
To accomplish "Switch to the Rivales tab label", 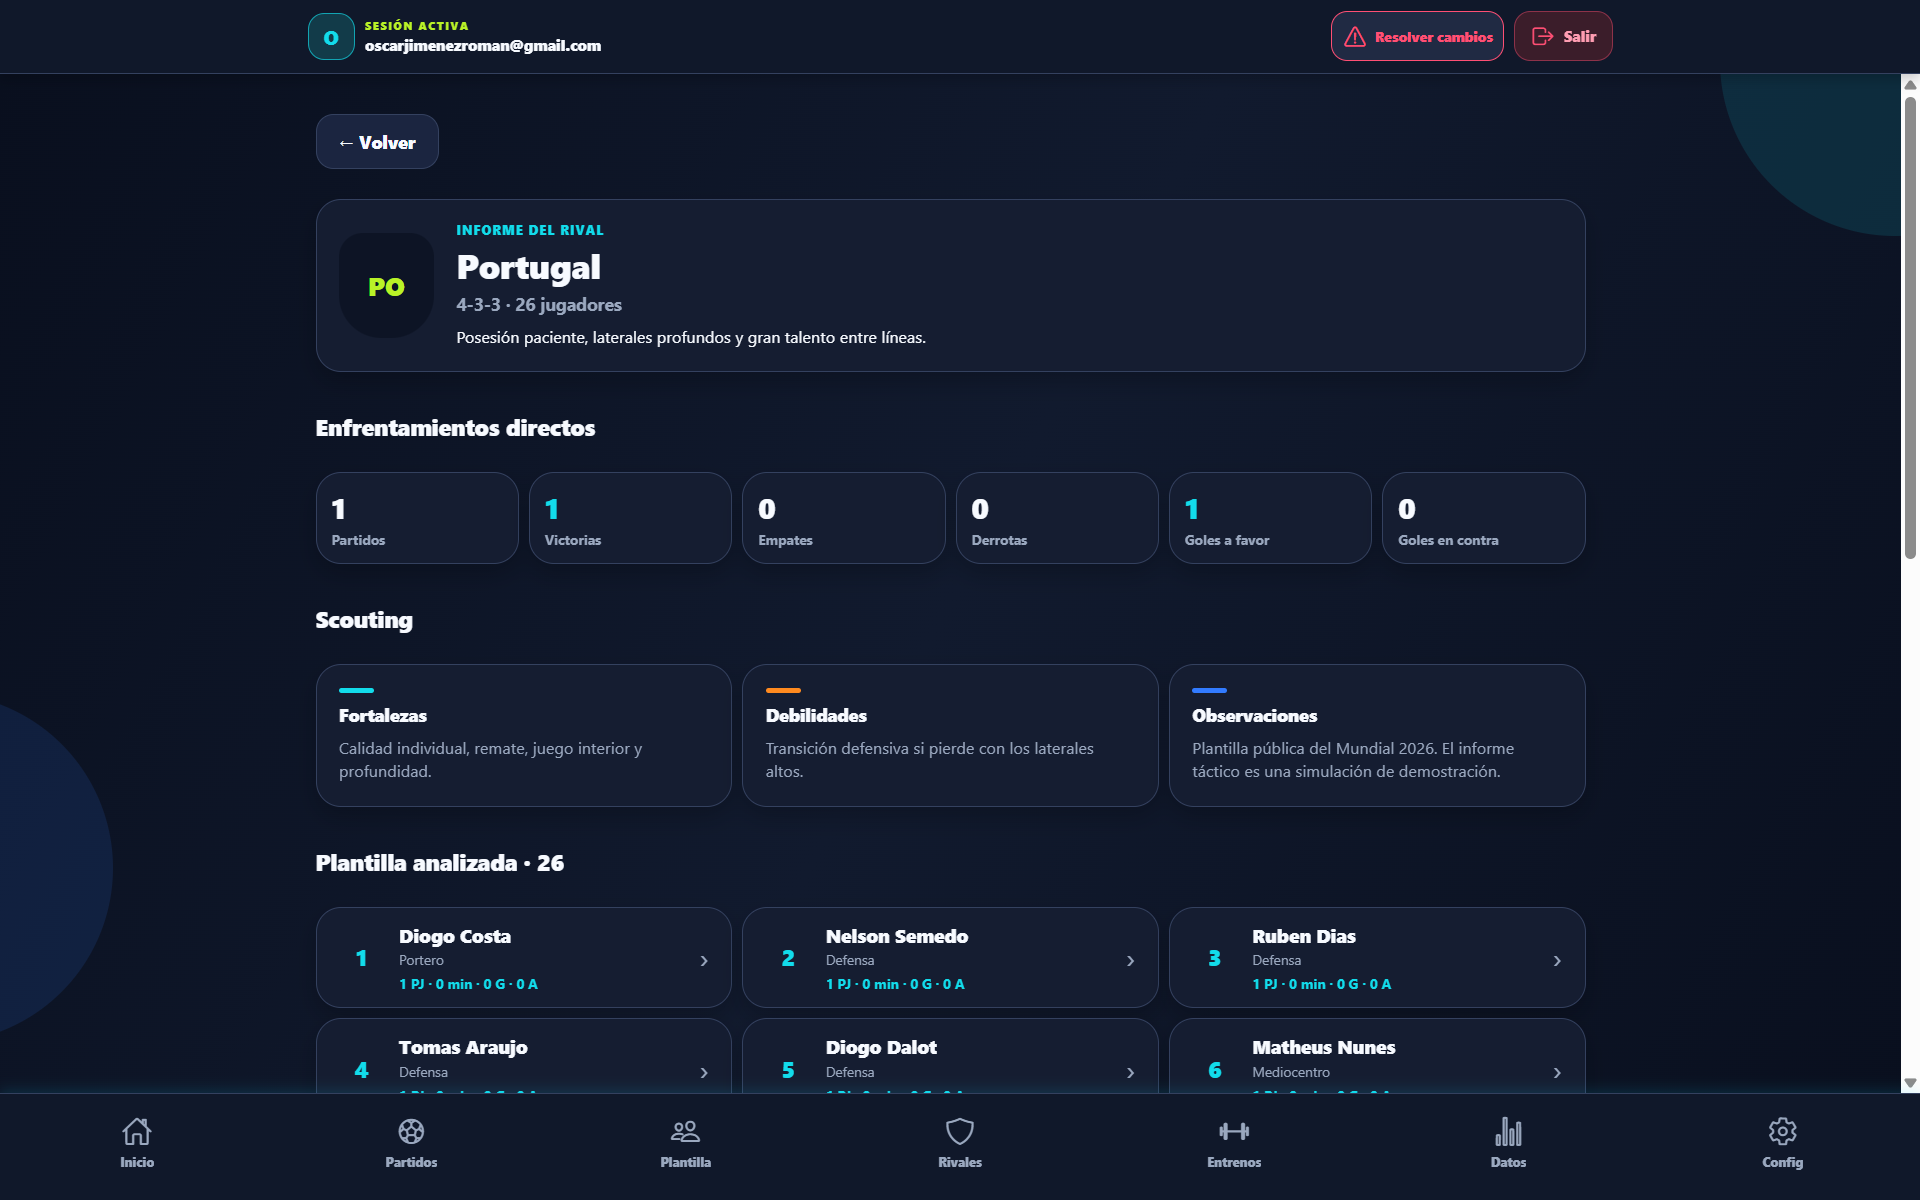I will pyautogui.click(x=960, y=1162).
